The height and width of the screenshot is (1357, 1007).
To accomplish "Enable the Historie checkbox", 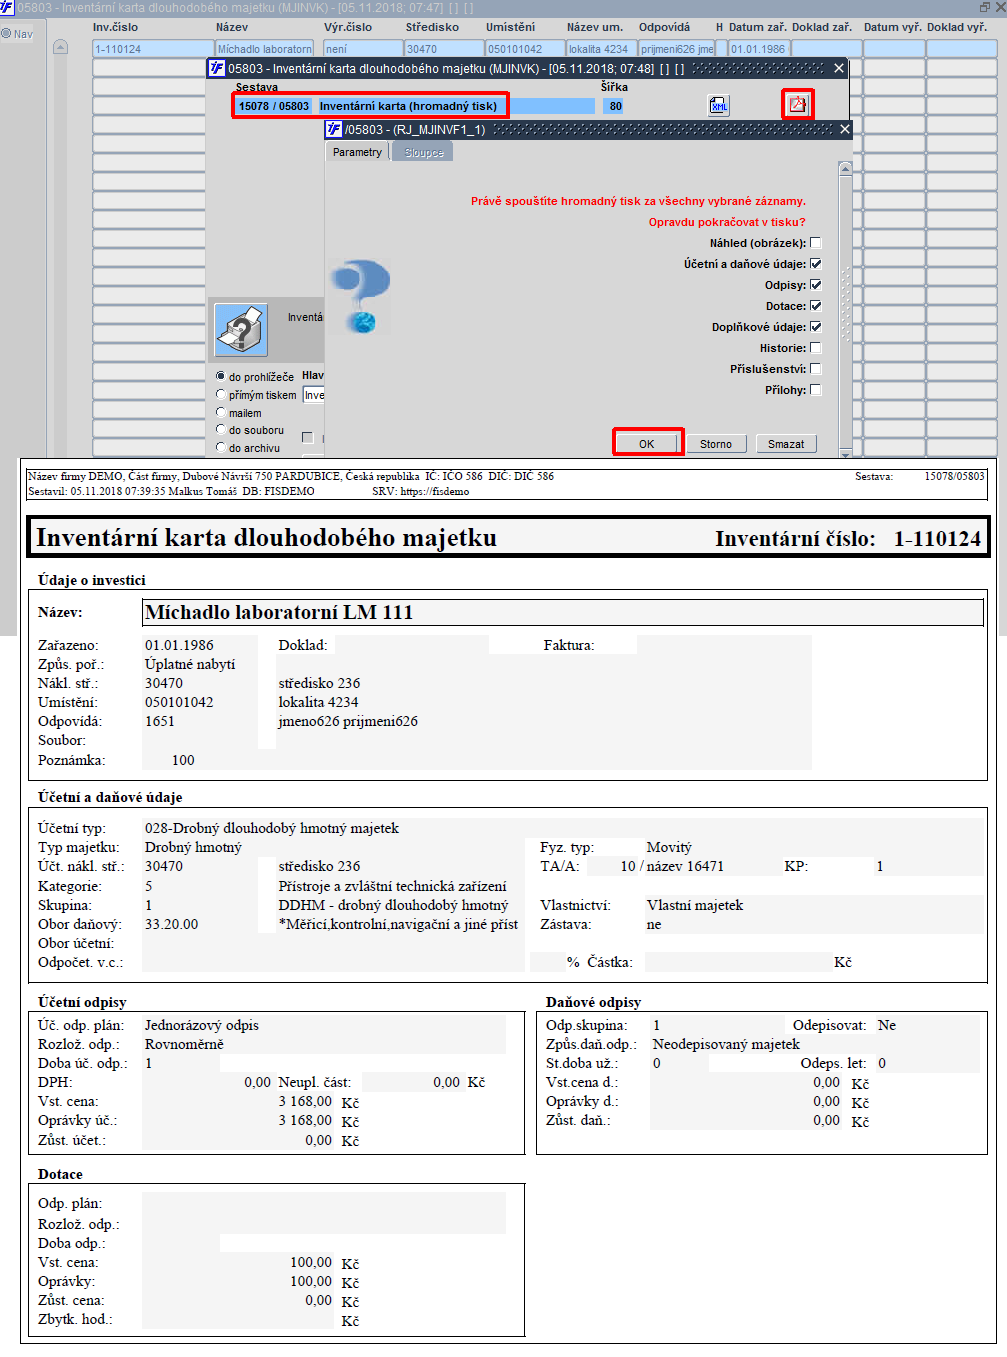I will [815, 348].
